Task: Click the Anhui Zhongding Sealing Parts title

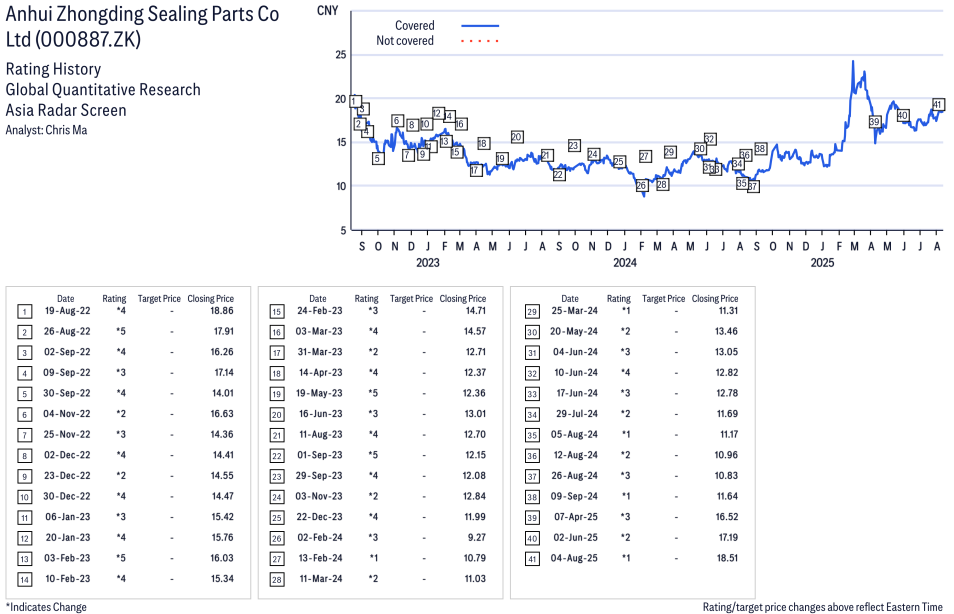Action: (142, 26)
